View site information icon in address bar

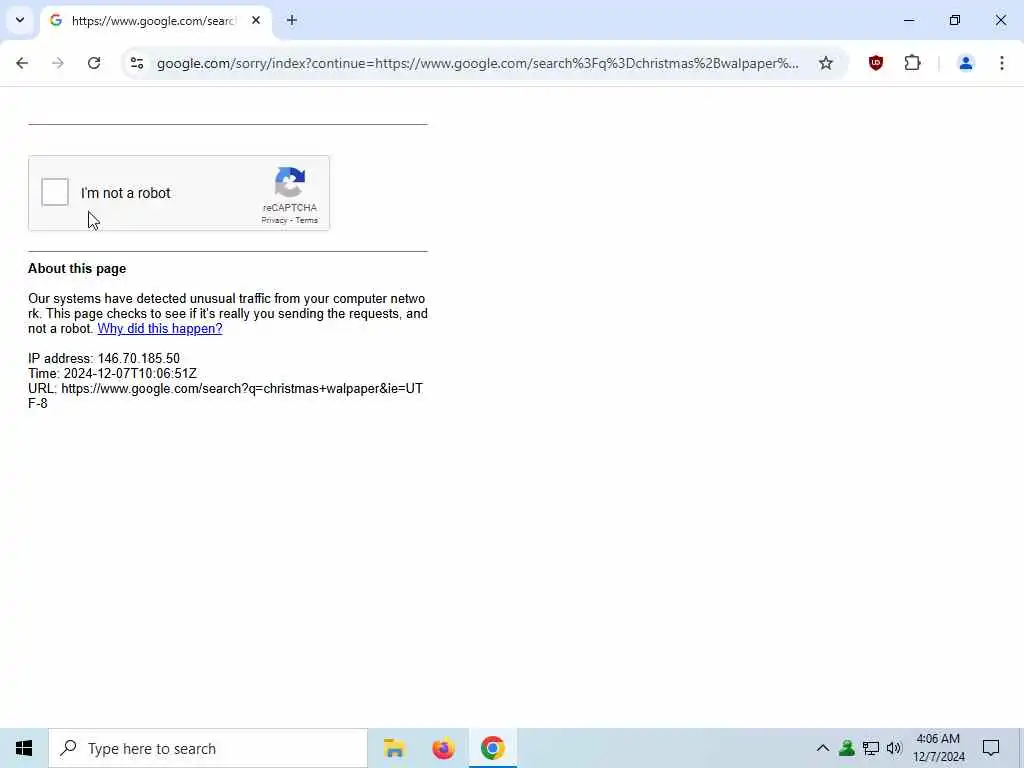click(136, 63)
